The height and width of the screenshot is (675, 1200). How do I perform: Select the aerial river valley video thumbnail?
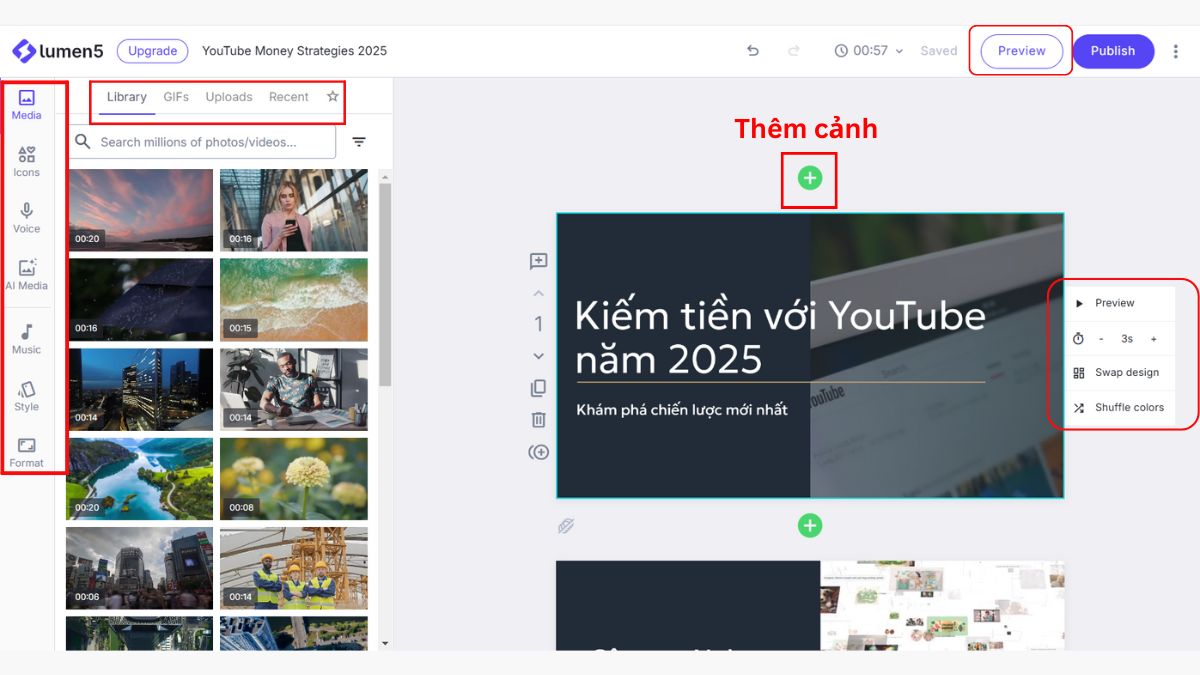coord(140,478)
